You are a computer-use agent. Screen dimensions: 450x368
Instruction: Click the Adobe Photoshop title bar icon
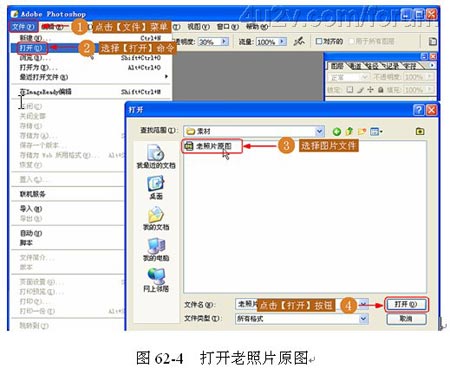[x=15, y=14]
